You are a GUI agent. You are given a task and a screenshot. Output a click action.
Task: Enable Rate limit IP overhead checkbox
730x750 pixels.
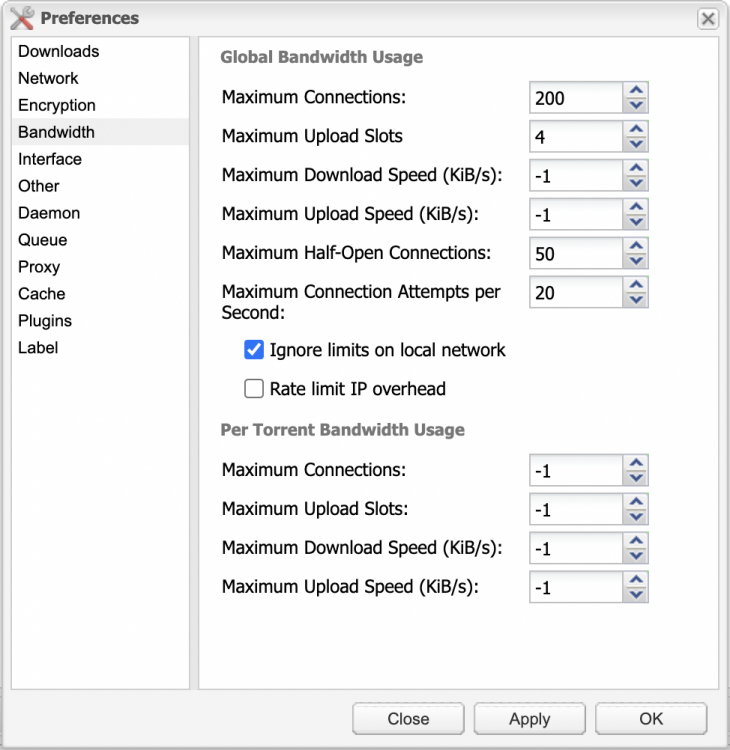pos(254,388)
